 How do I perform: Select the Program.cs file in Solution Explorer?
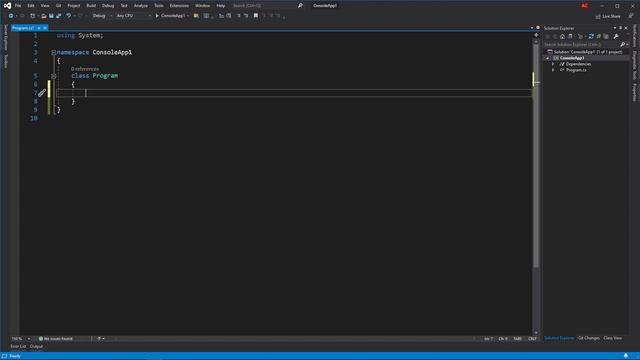click(576, 70)
